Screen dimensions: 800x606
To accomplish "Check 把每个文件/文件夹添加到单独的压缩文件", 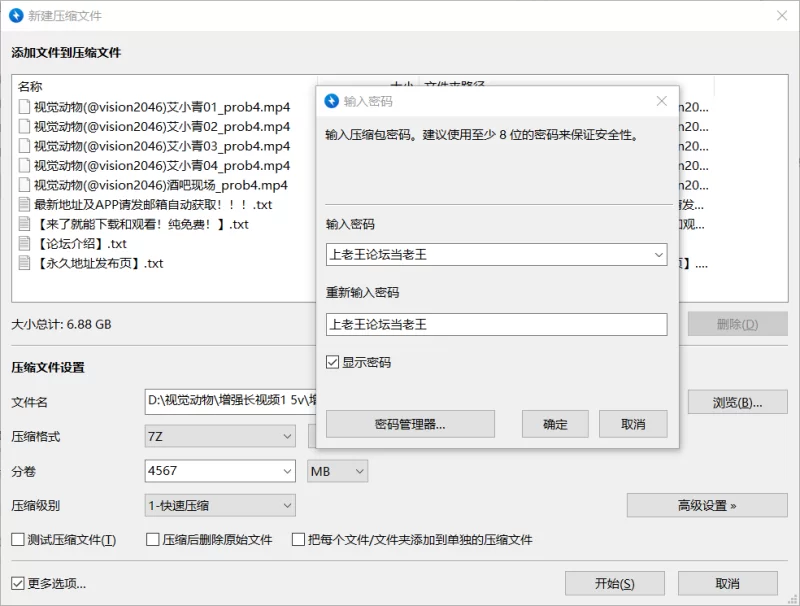I will (x=298, y=540).
